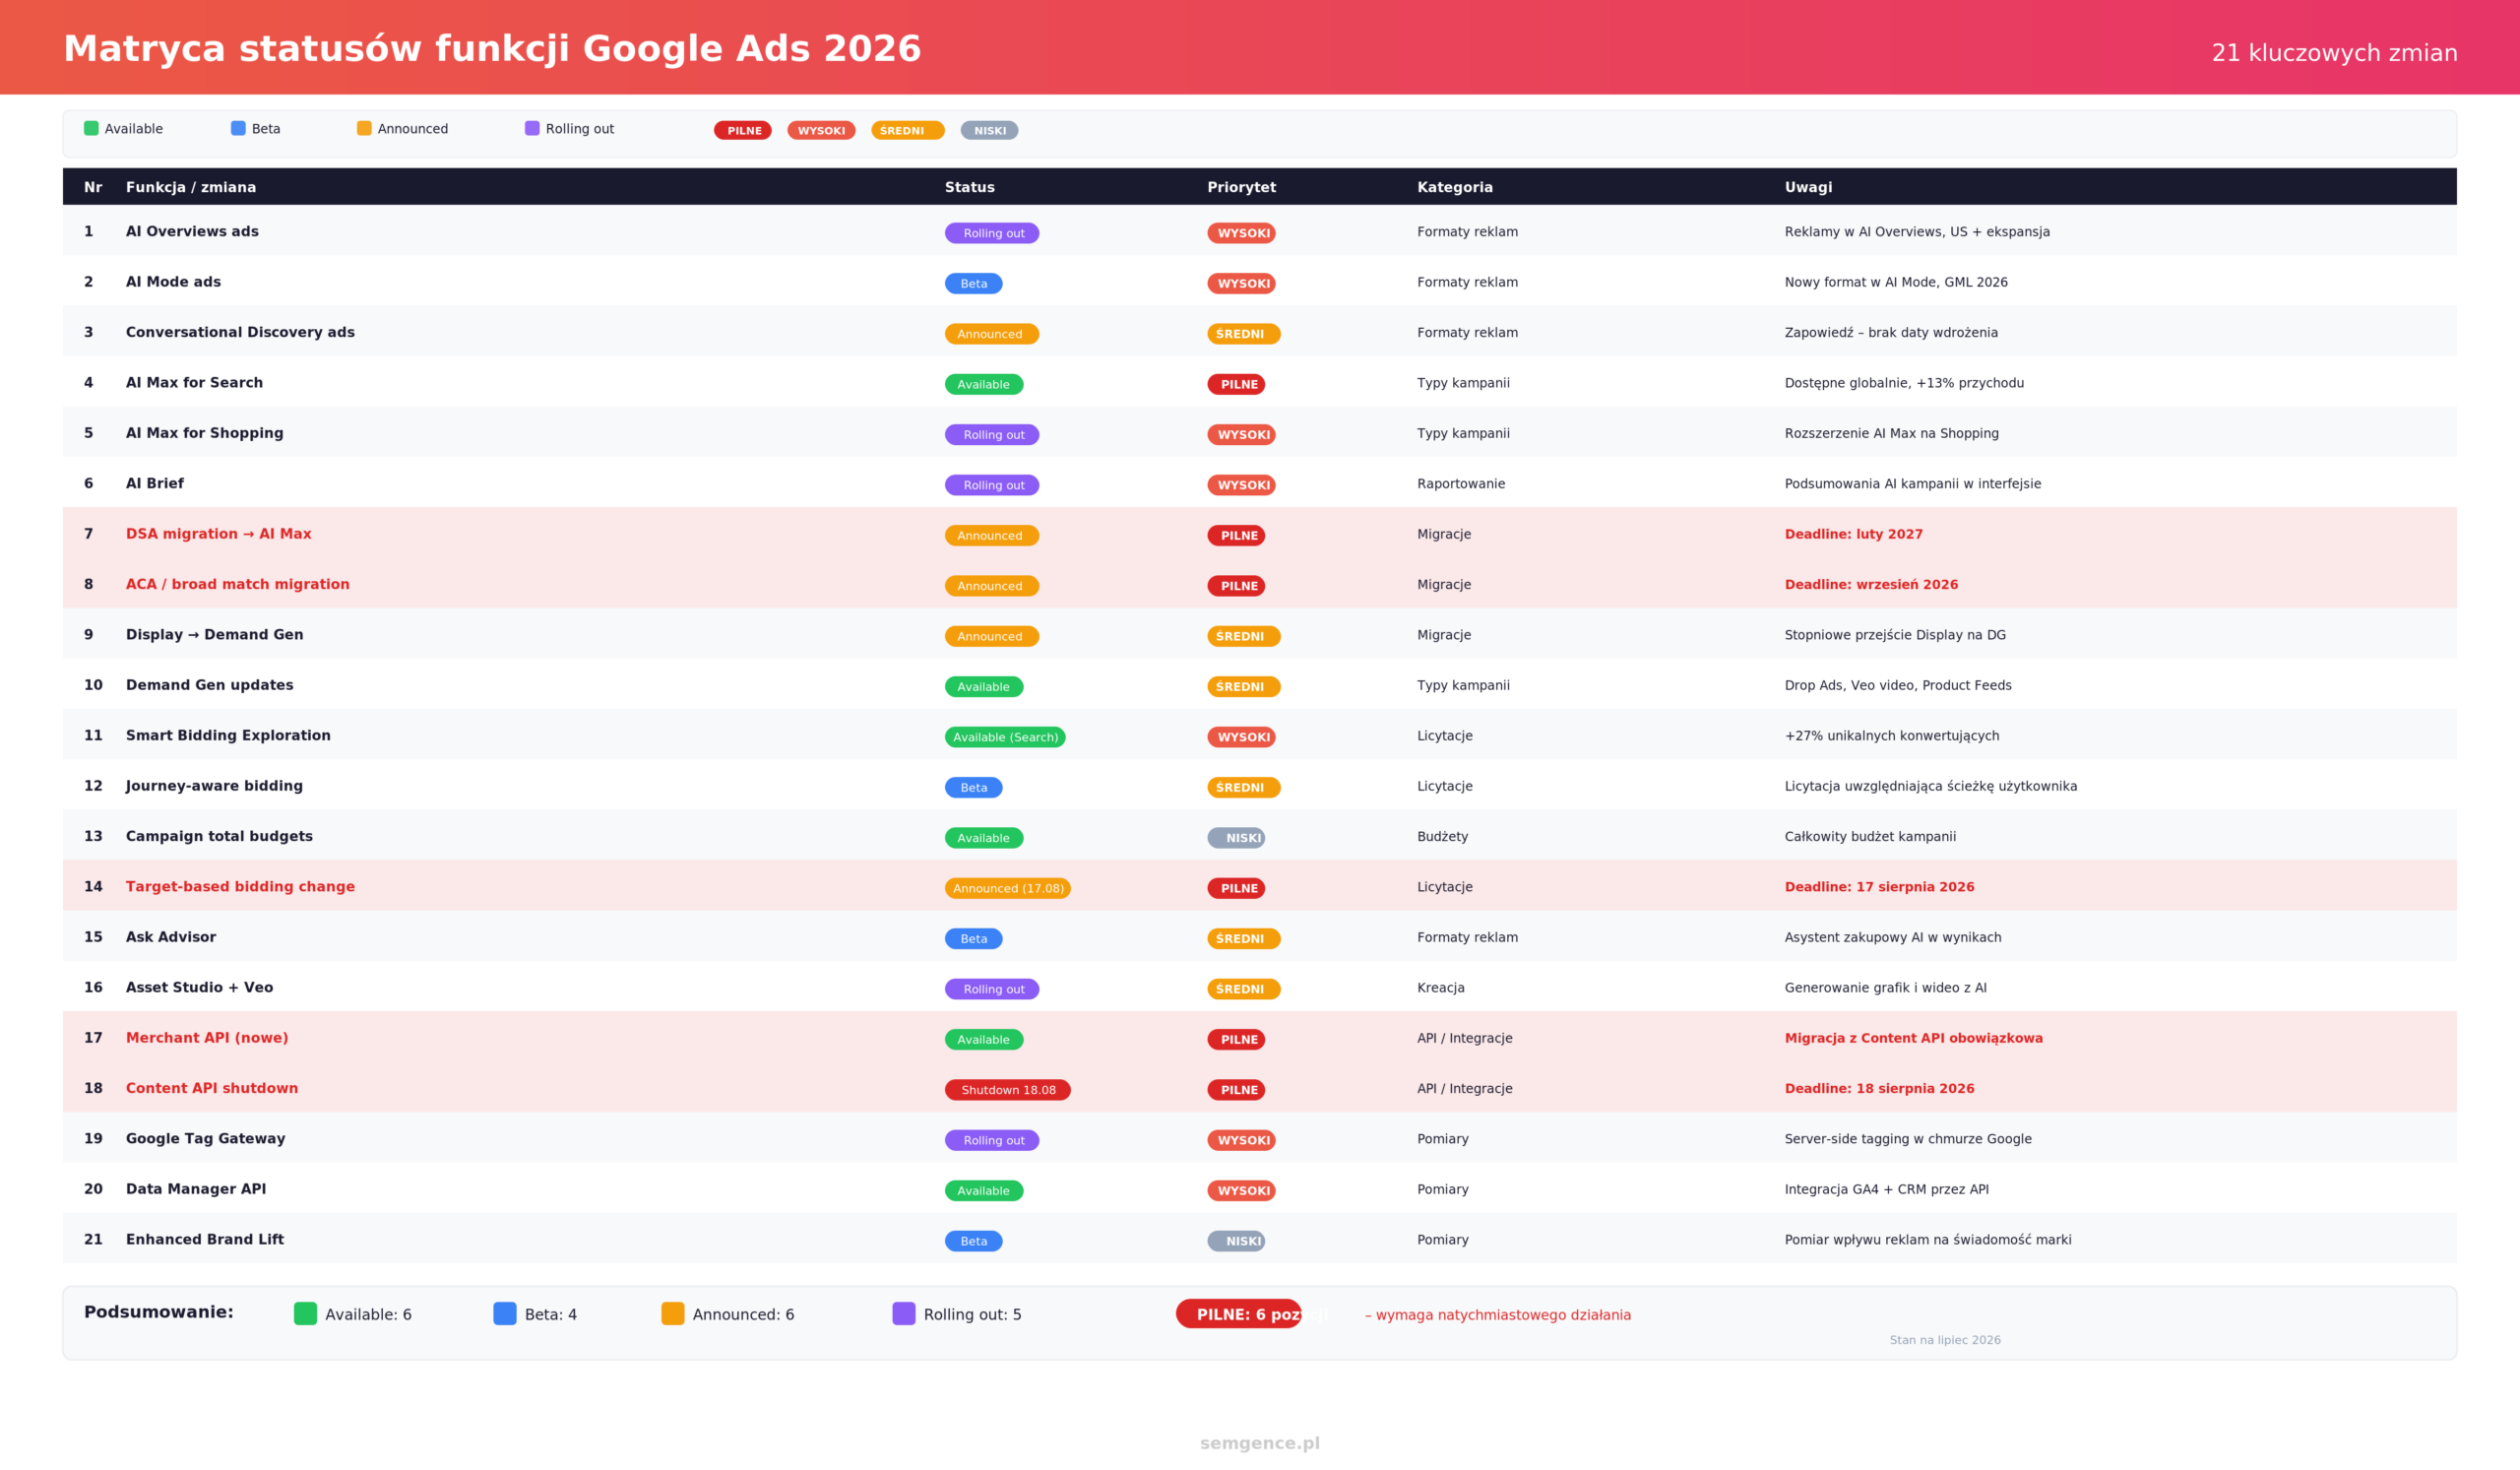This screenshot has height=1470, width=2520.
Task: Click 'Smart Bidding Exploration' name
Action: 228,735
